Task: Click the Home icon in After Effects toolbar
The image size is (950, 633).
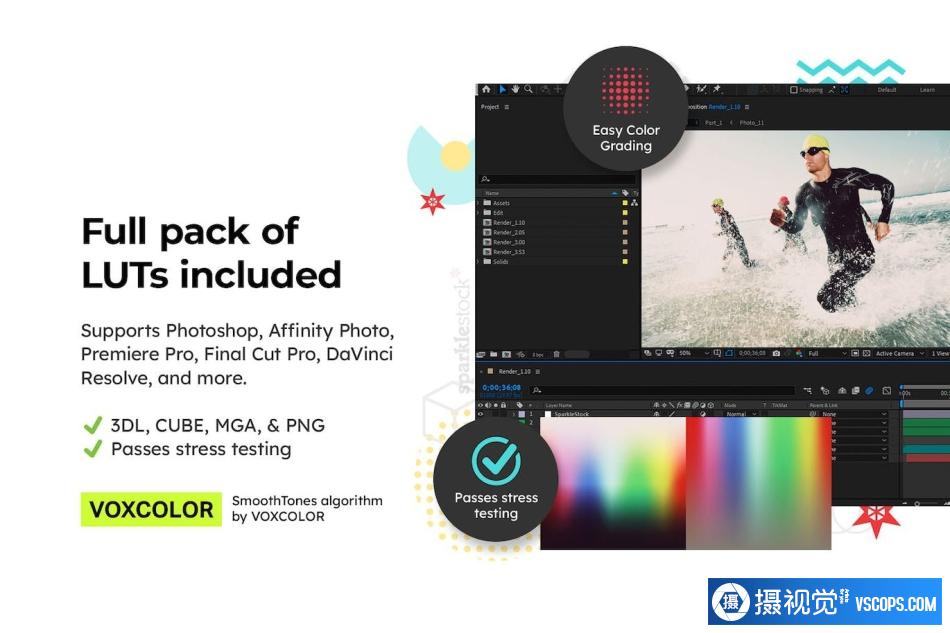Action: [487, 90]
